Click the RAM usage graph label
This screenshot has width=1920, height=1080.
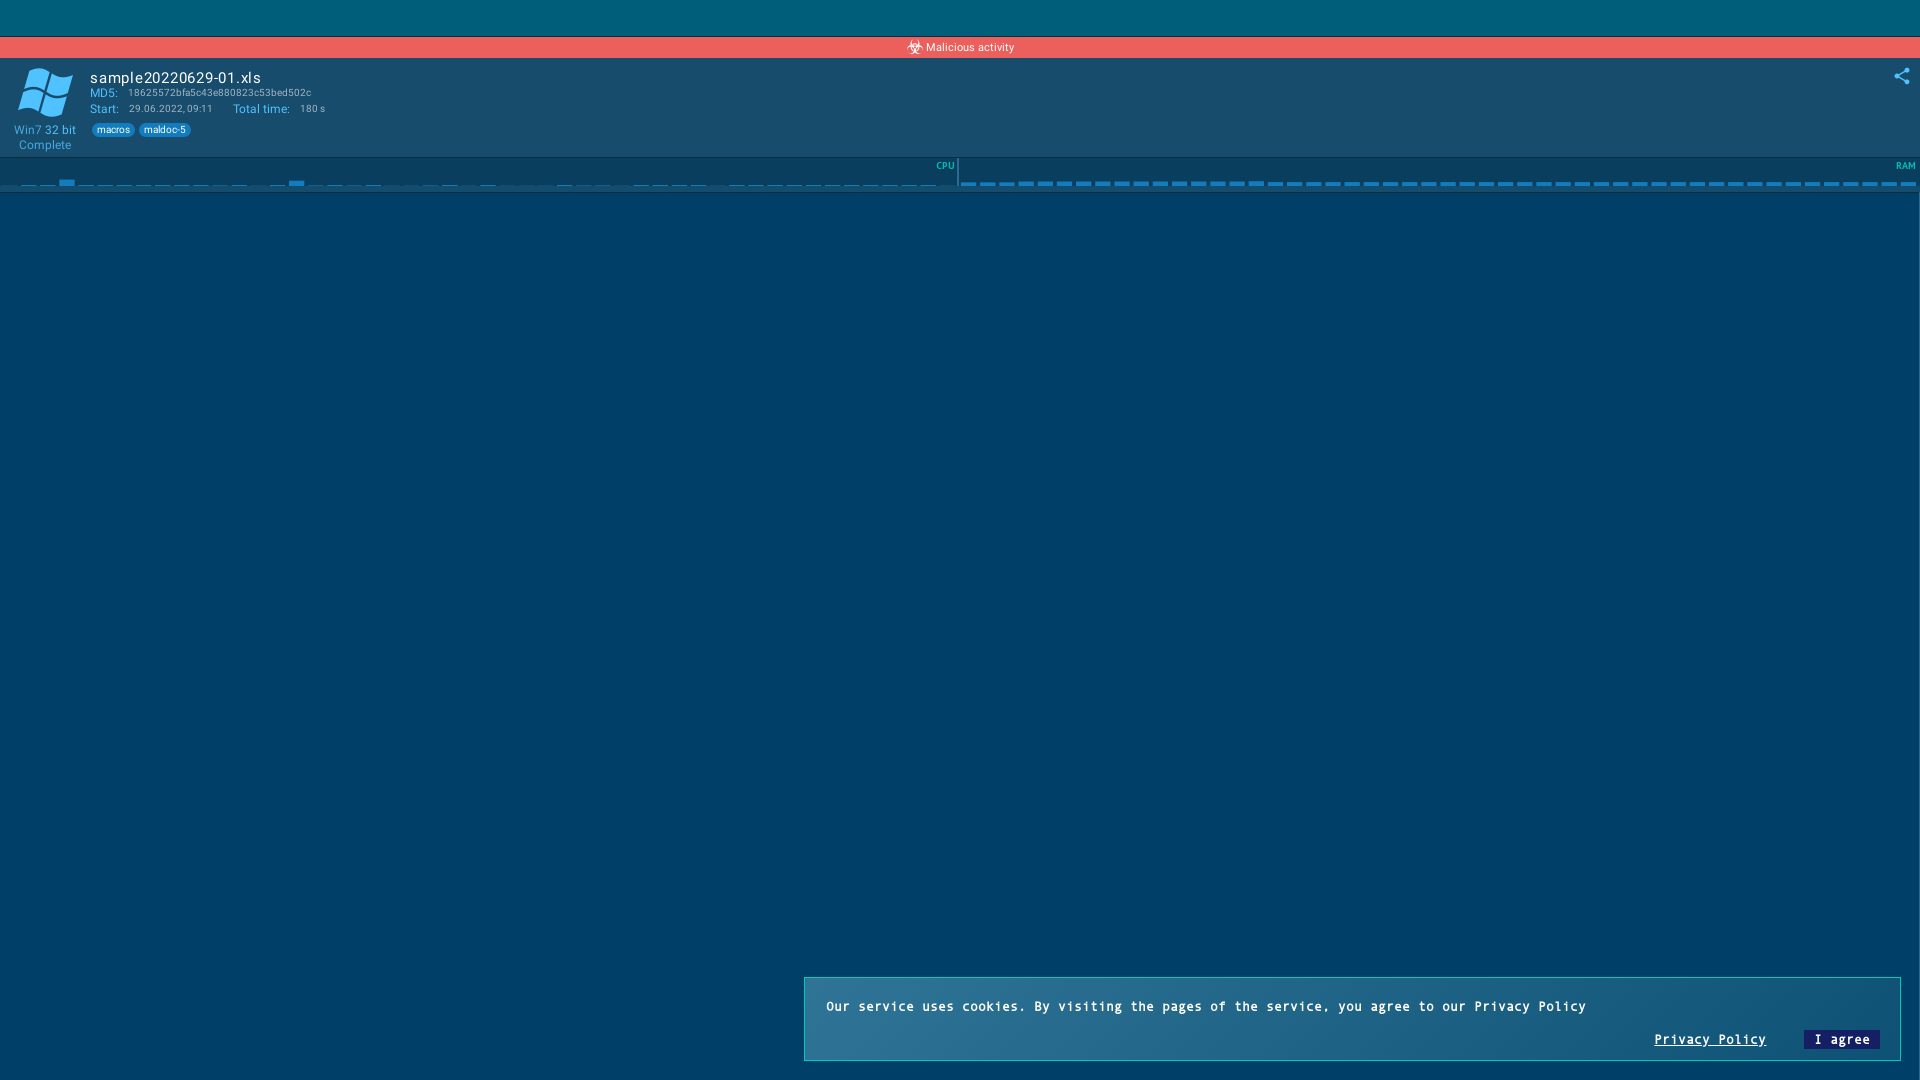tap(1906, 166)
